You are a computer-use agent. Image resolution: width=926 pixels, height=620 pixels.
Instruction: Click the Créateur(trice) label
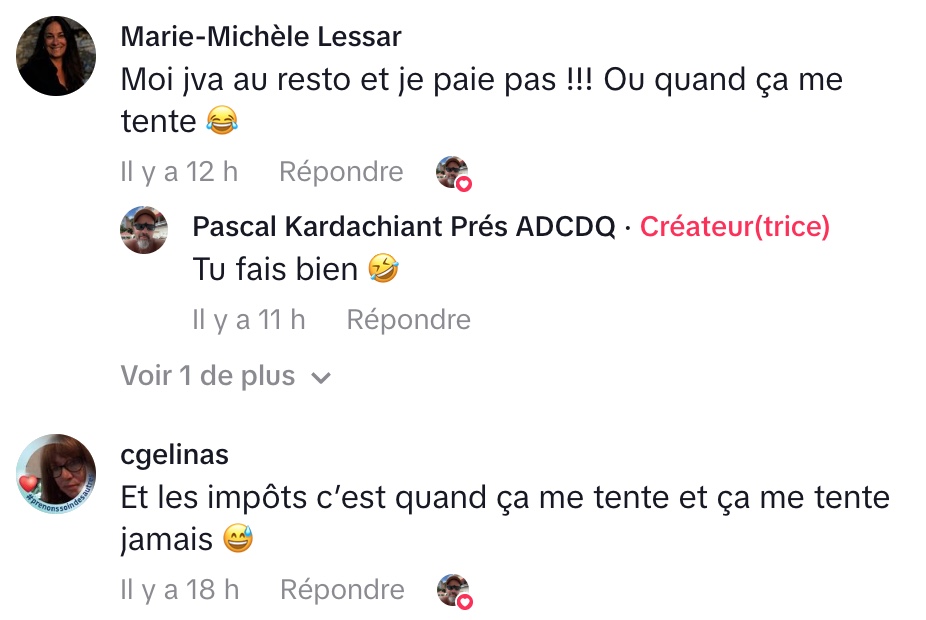734,227
